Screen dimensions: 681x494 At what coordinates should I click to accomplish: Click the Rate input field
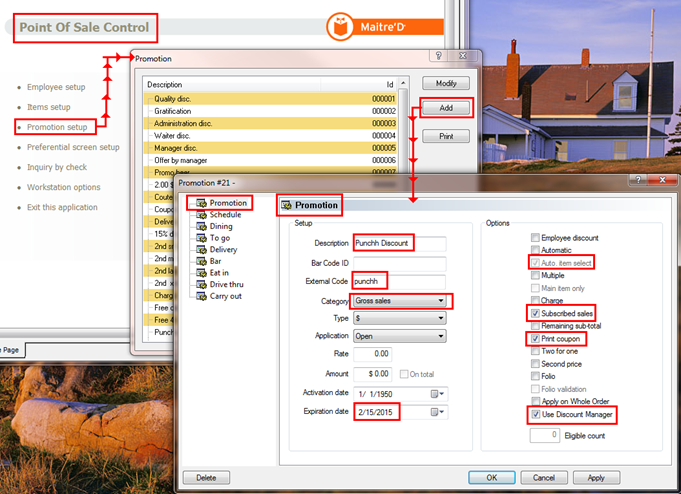coord(373,354)
